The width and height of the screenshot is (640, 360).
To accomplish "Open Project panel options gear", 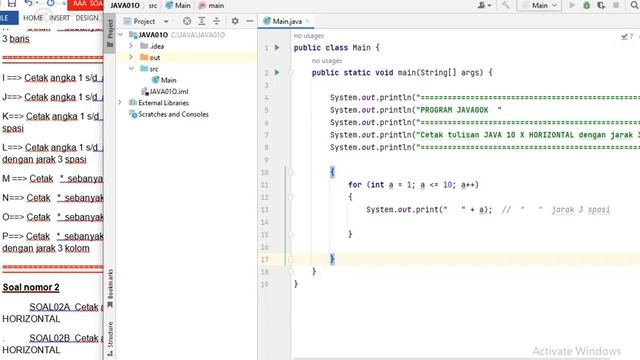I will point(235,21).
